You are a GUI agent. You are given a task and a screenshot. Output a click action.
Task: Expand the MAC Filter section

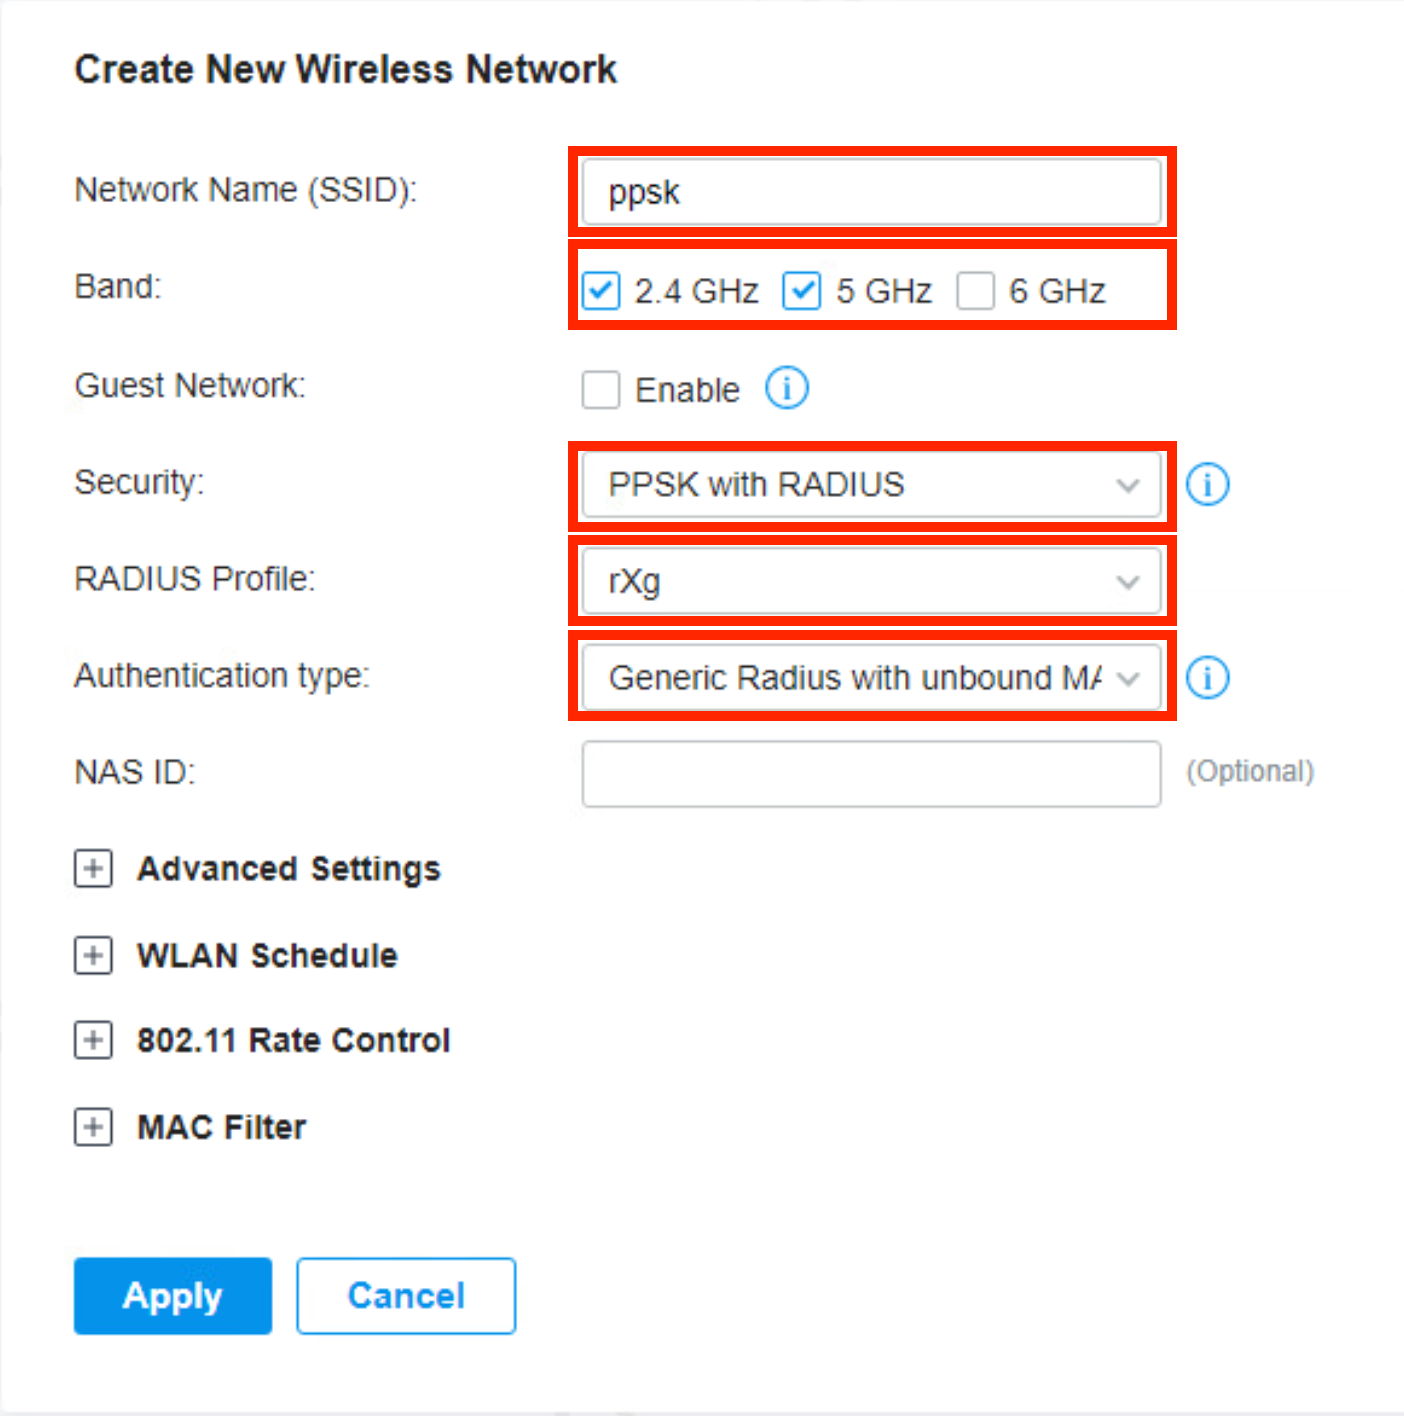pos(93,1127)
